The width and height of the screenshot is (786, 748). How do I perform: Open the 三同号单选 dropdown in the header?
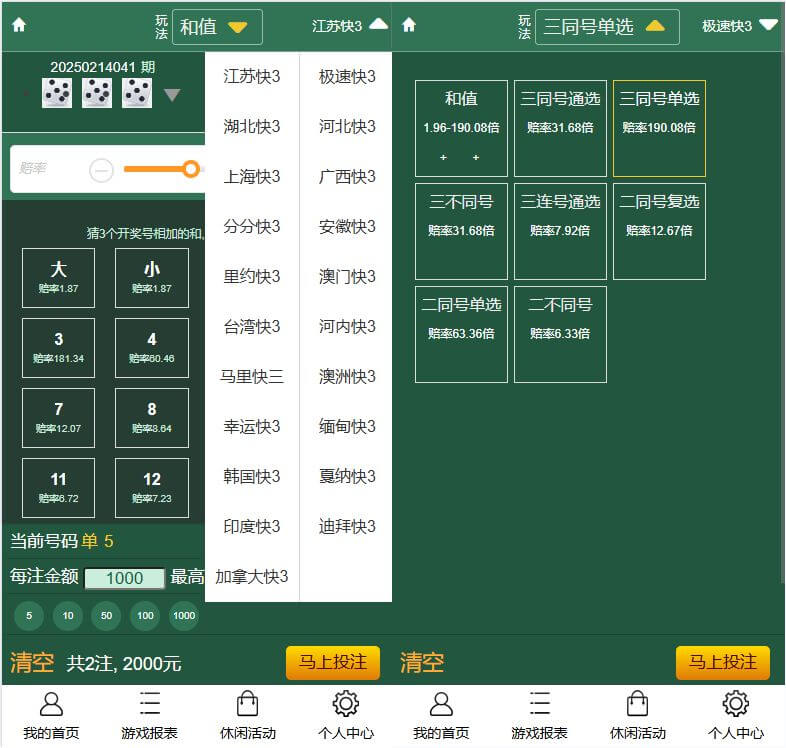(607, 27)
